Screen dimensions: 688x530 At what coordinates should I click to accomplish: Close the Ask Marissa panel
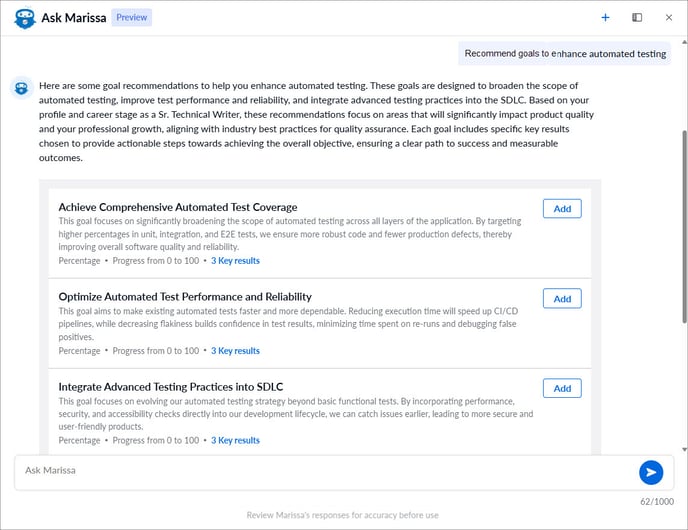(x=669, y=17)
